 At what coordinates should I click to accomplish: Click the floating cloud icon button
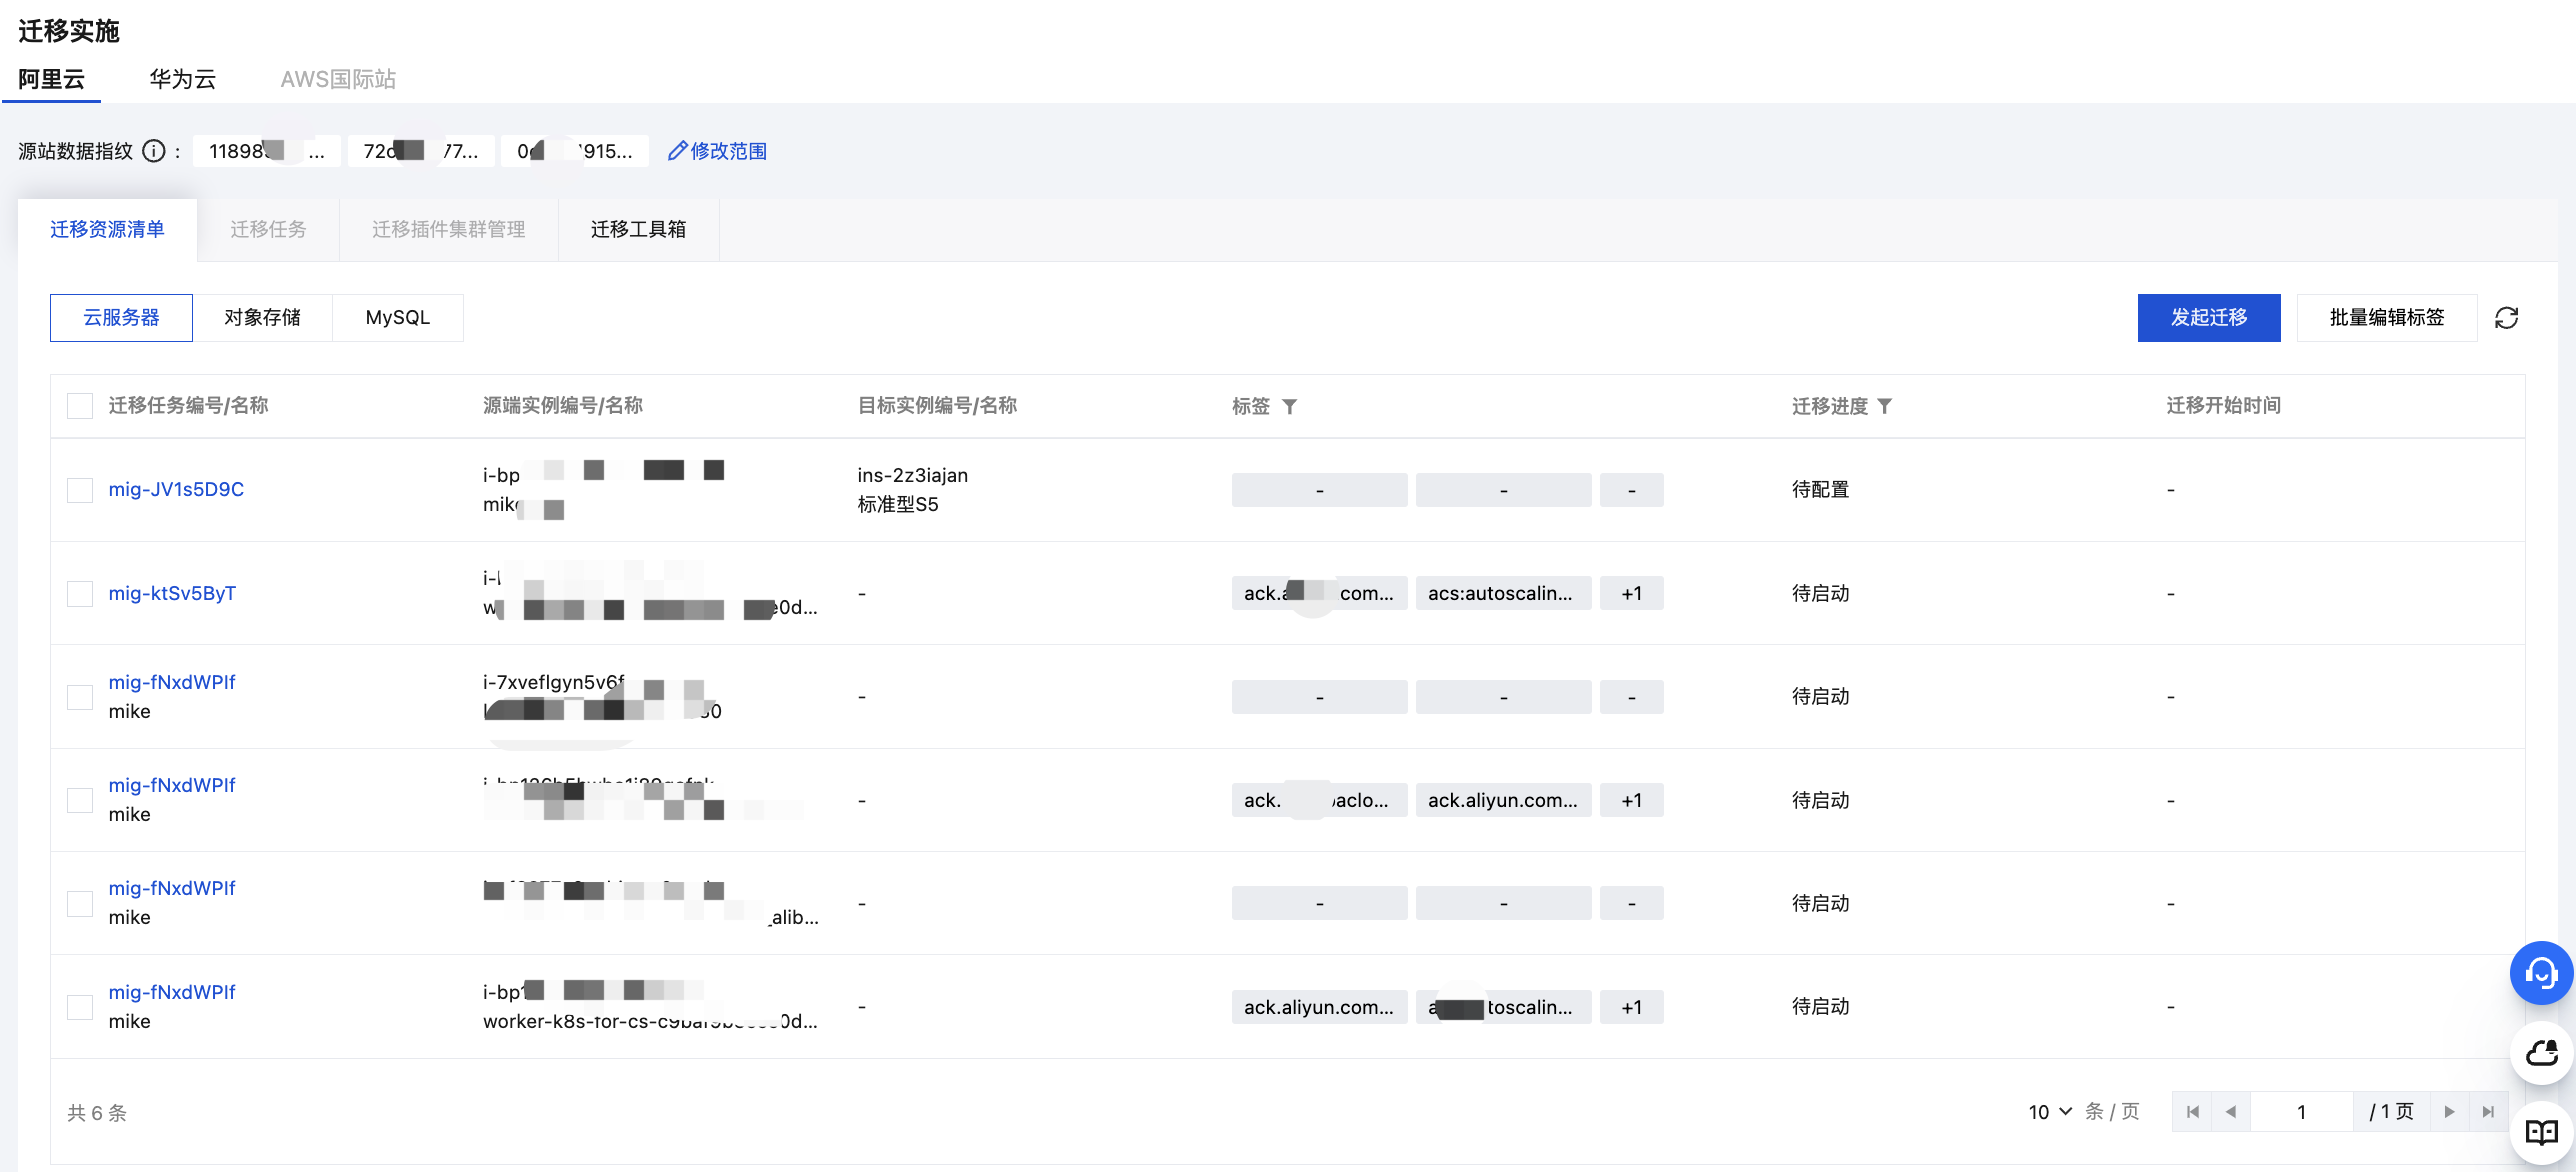(2540, 1053)
